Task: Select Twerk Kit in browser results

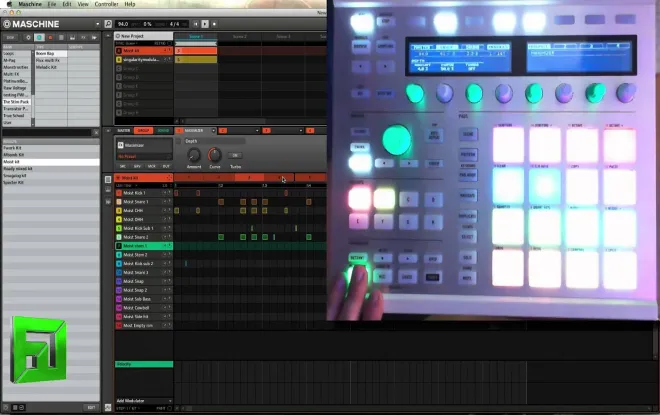Action: coord(51,148)
